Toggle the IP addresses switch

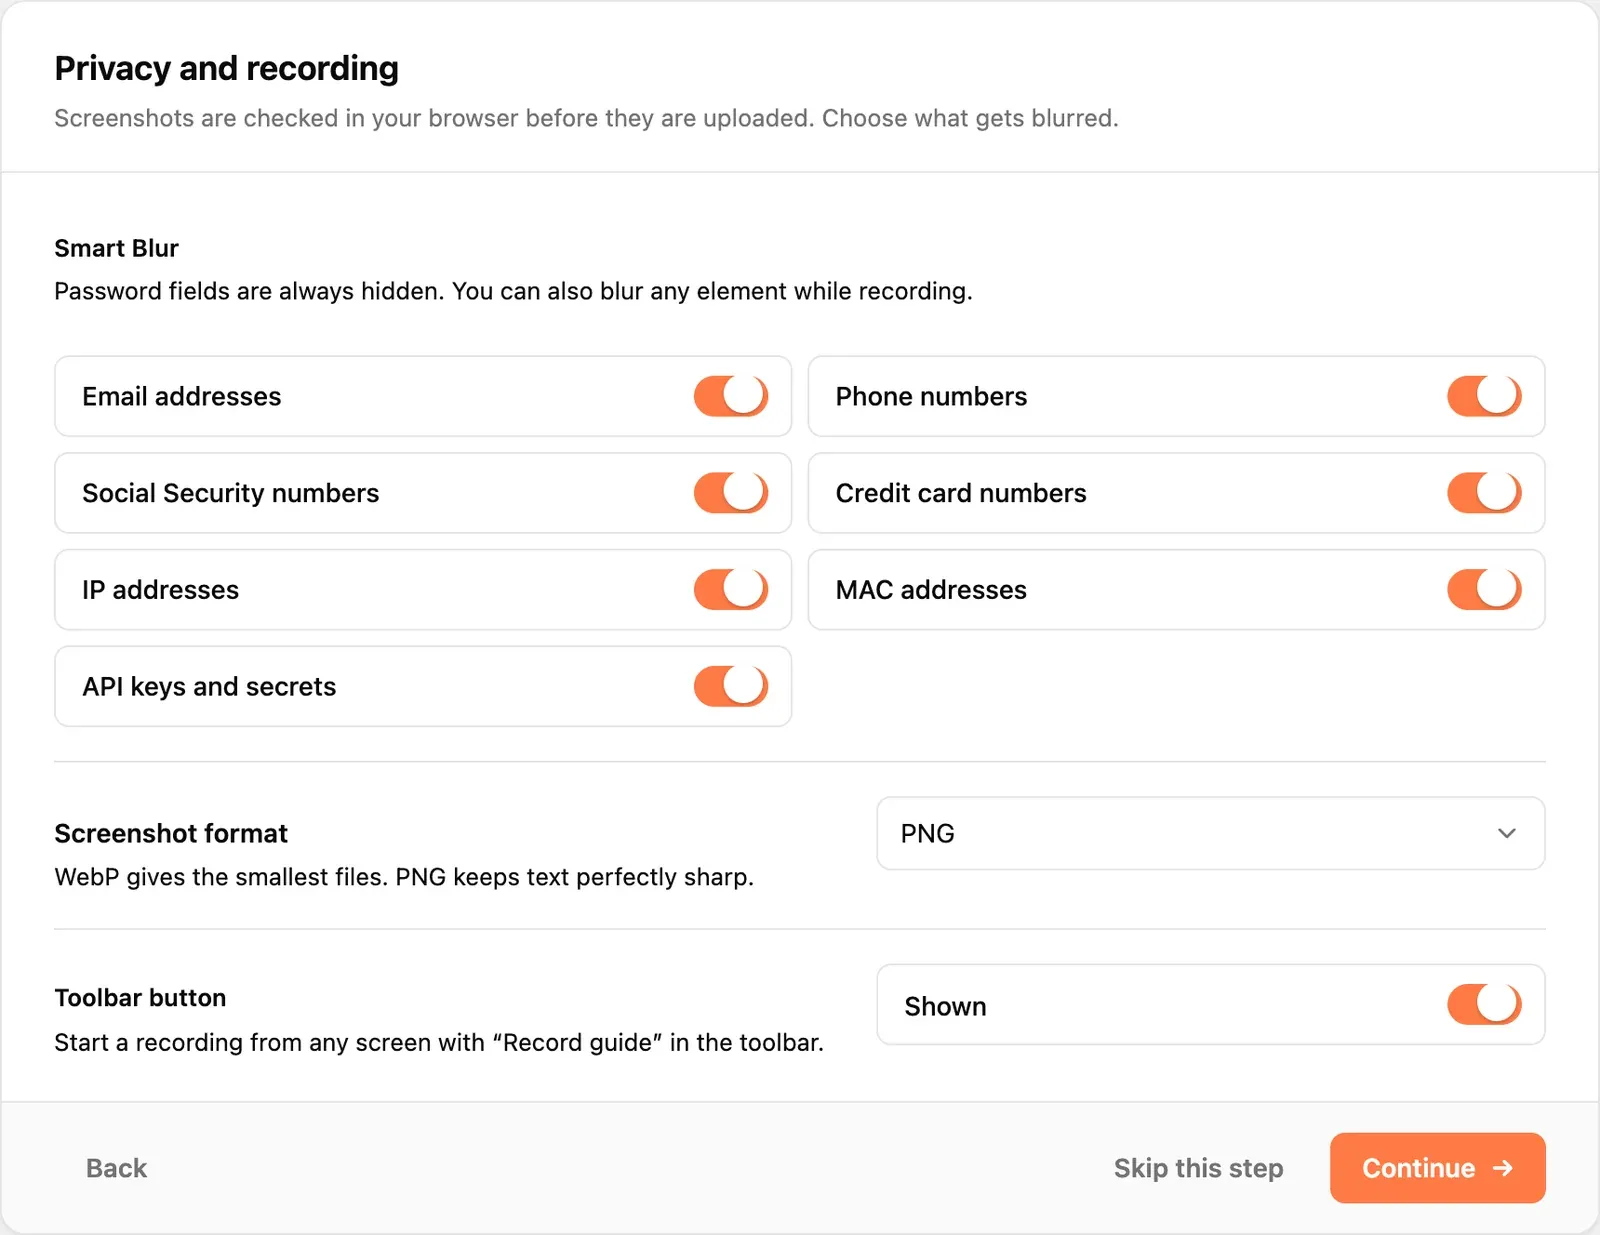pos(731,590)
